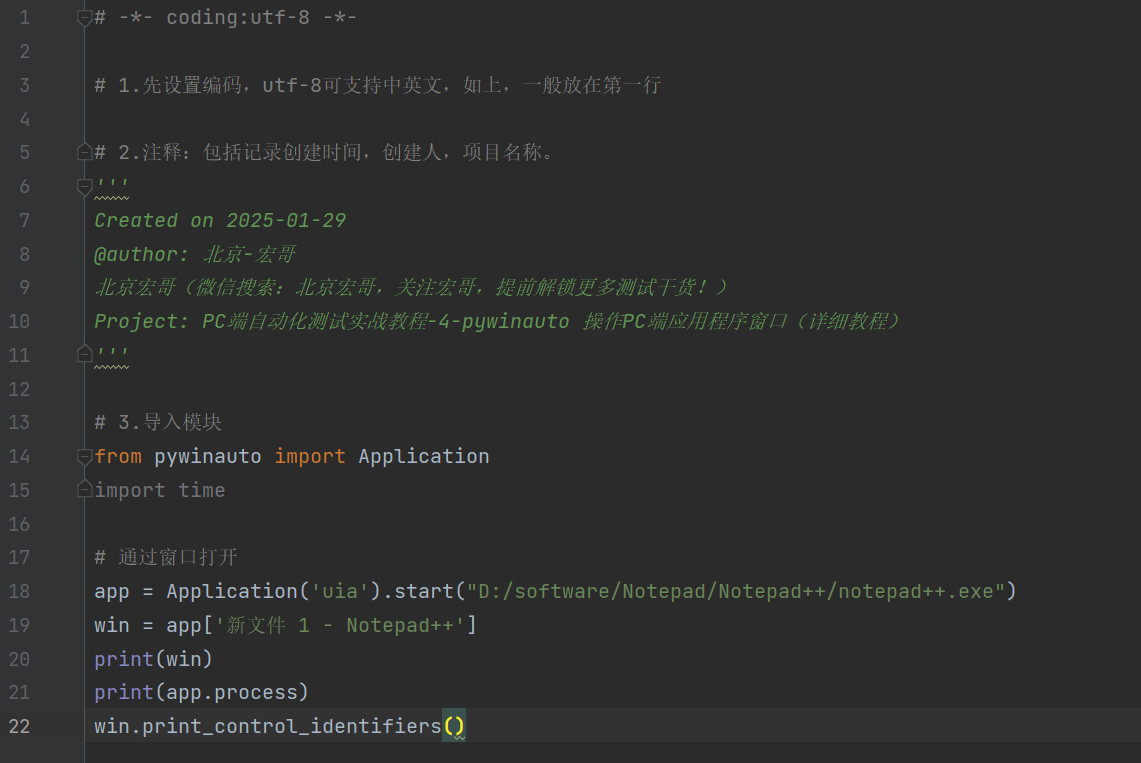Collapse the fold marker on line 1

click(x=84, y=18)
